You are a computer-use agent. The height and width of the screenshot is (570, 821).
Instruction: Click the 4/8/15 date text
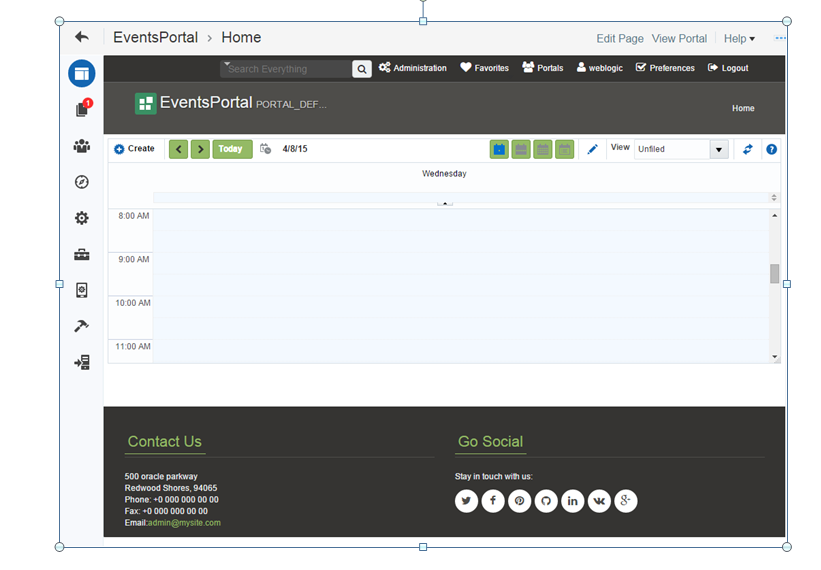[x=295, y=149]
